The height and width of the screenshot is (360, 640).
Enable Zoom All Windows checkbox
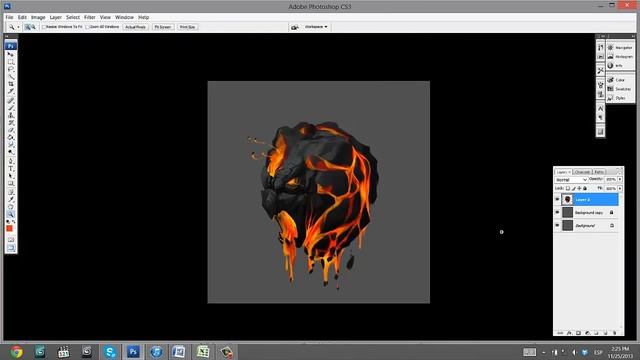point(87,27)
